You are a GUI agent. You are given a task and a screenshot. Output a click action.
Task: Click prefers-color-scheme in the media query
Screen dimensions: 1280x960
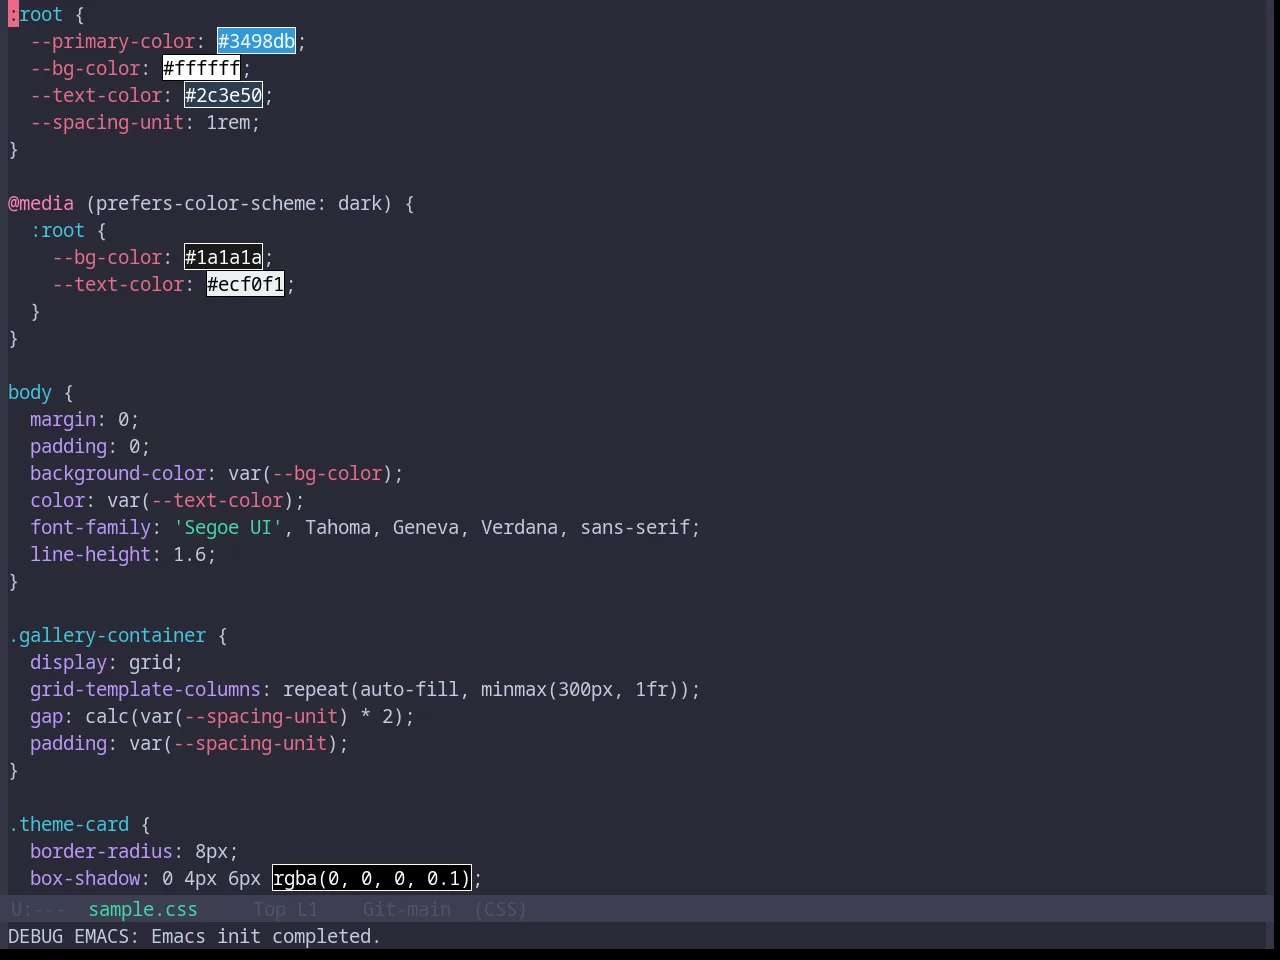[x=206, y=203]
